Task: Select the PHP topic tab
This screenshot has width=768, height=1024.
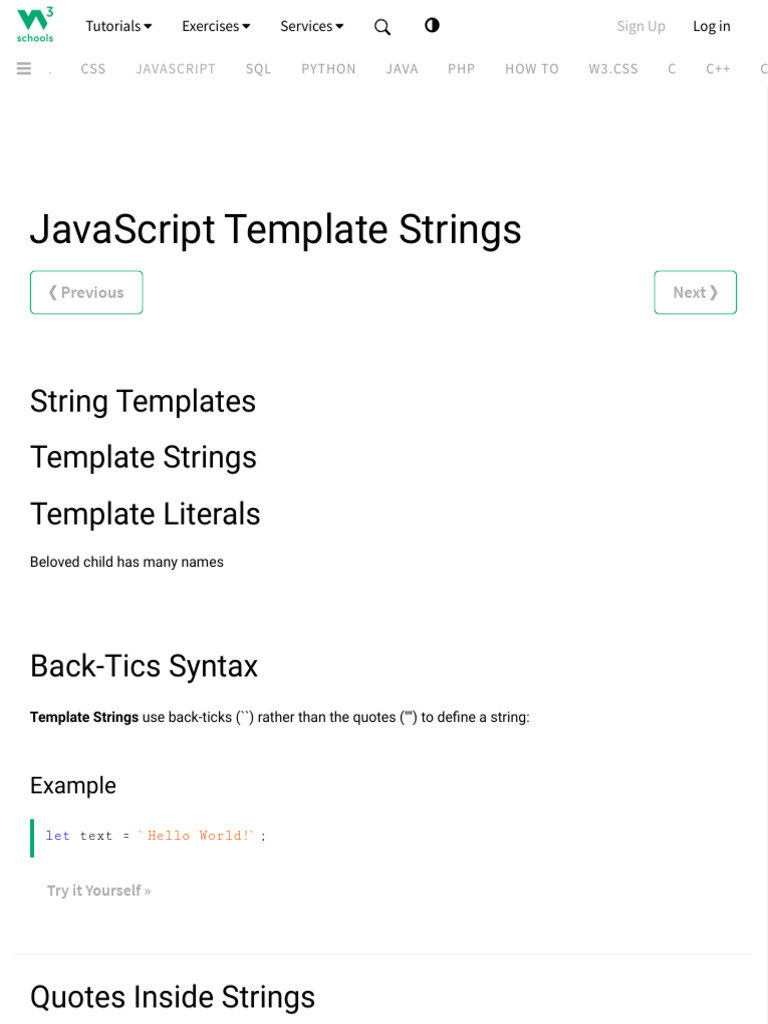Action: (461, 69)
